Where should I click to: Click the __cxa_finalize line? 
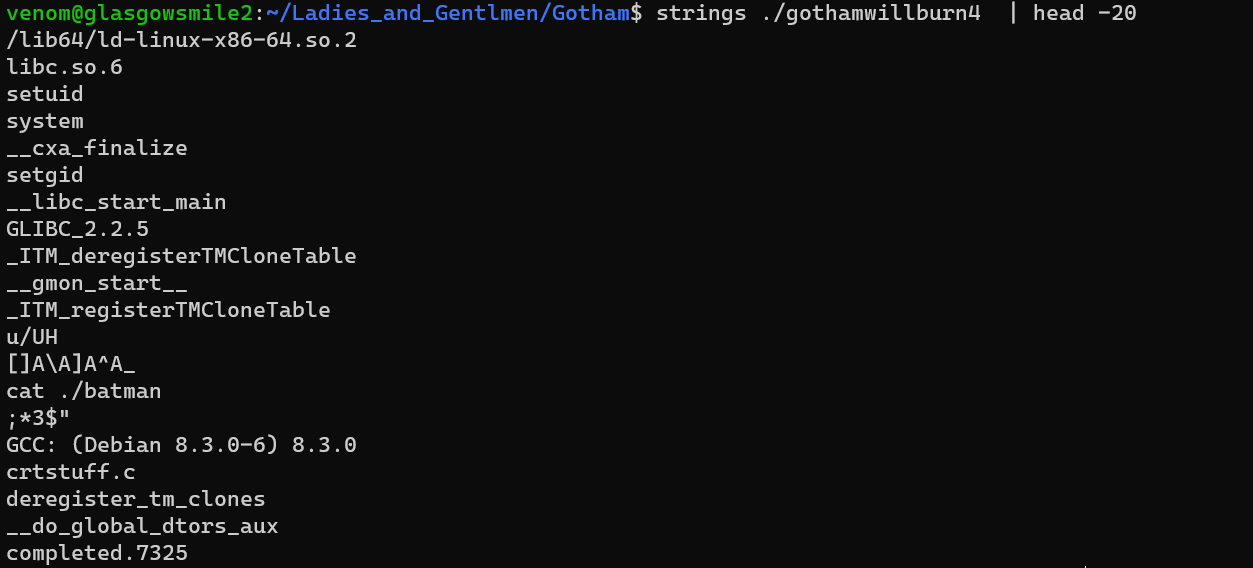pyautogui.click(x=97, y=148)
